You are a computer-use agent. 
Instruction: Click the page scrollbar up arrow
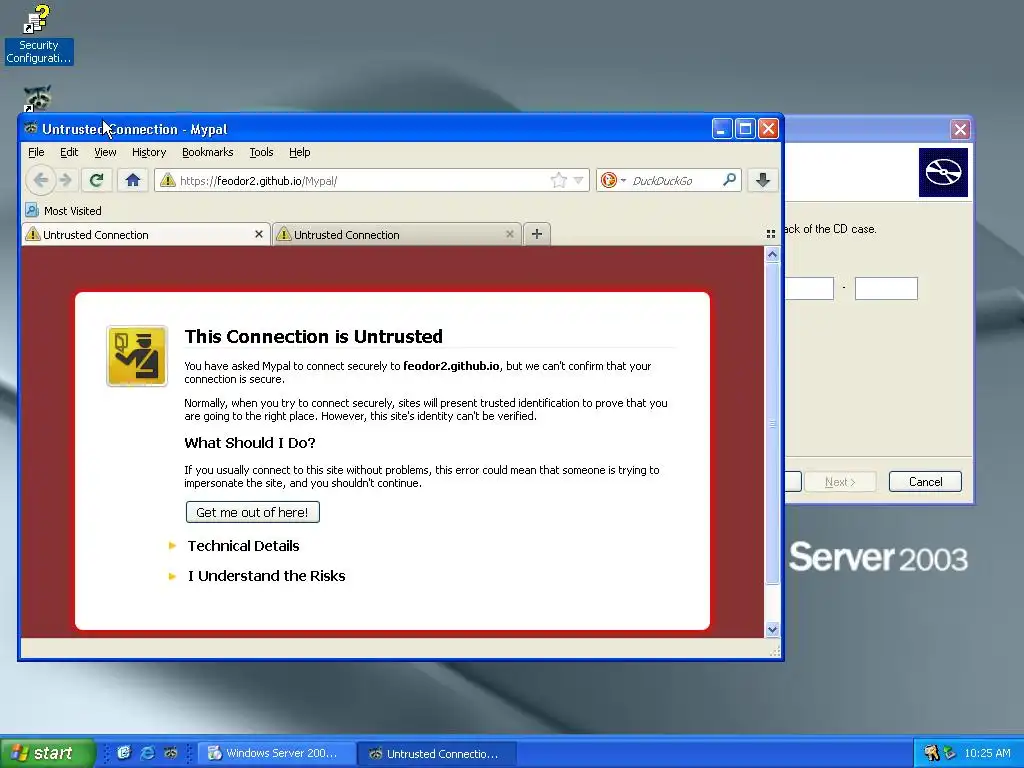click(x=772, y=254)
